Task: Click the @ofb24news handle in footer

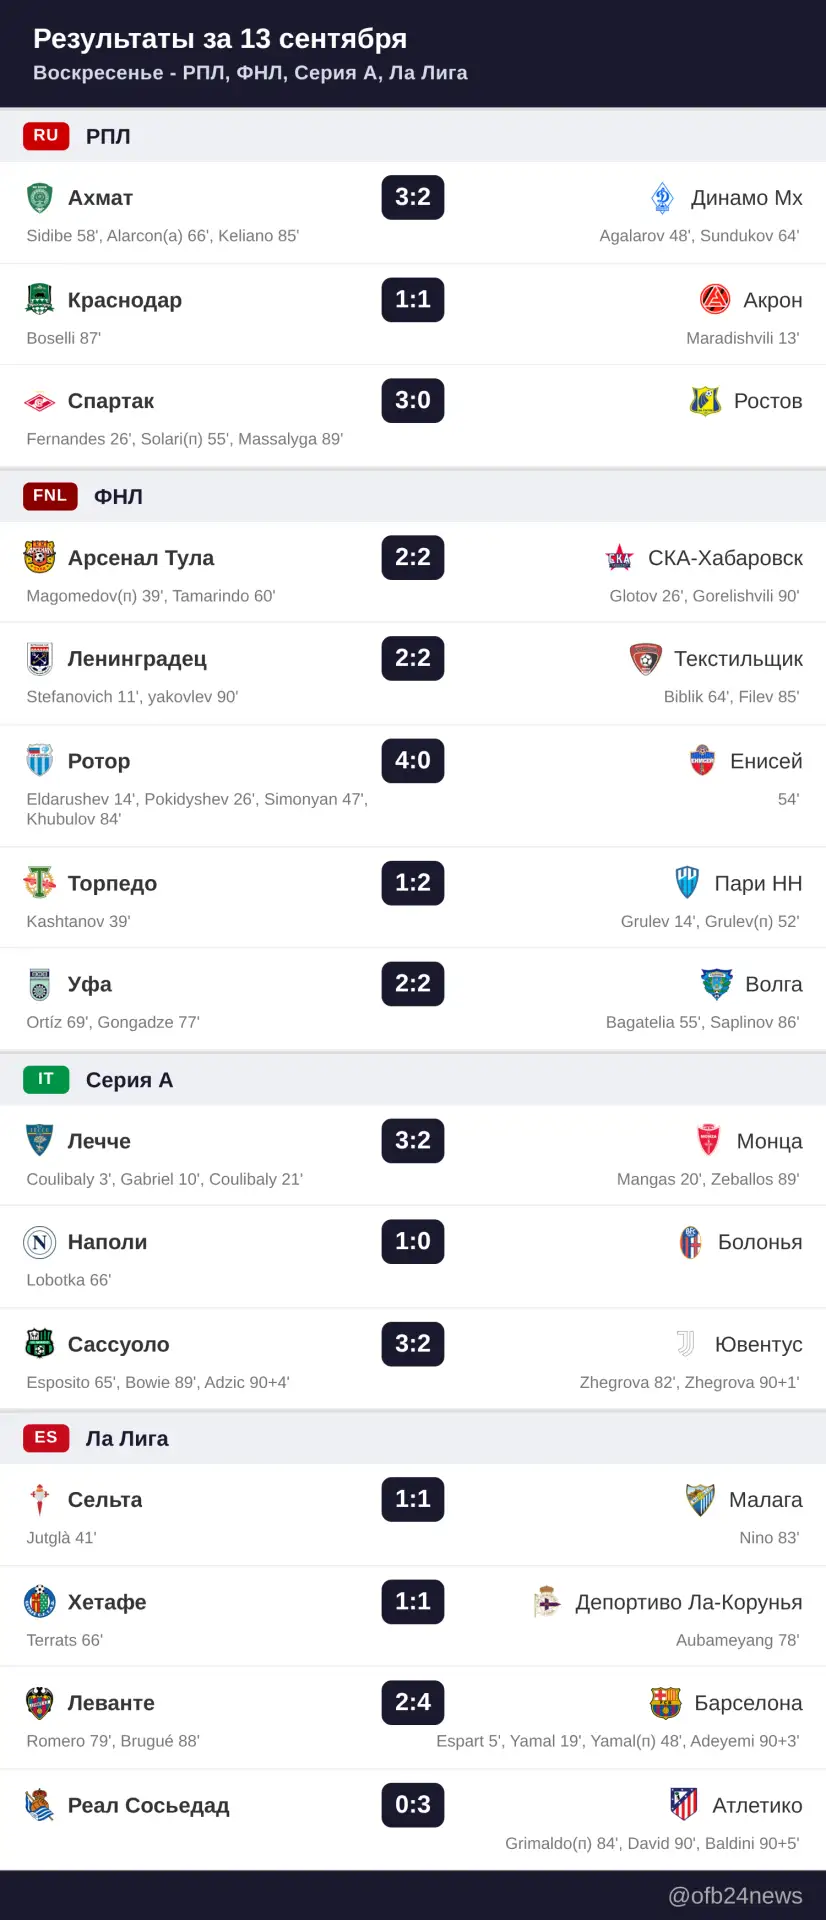Action: 735,1896
